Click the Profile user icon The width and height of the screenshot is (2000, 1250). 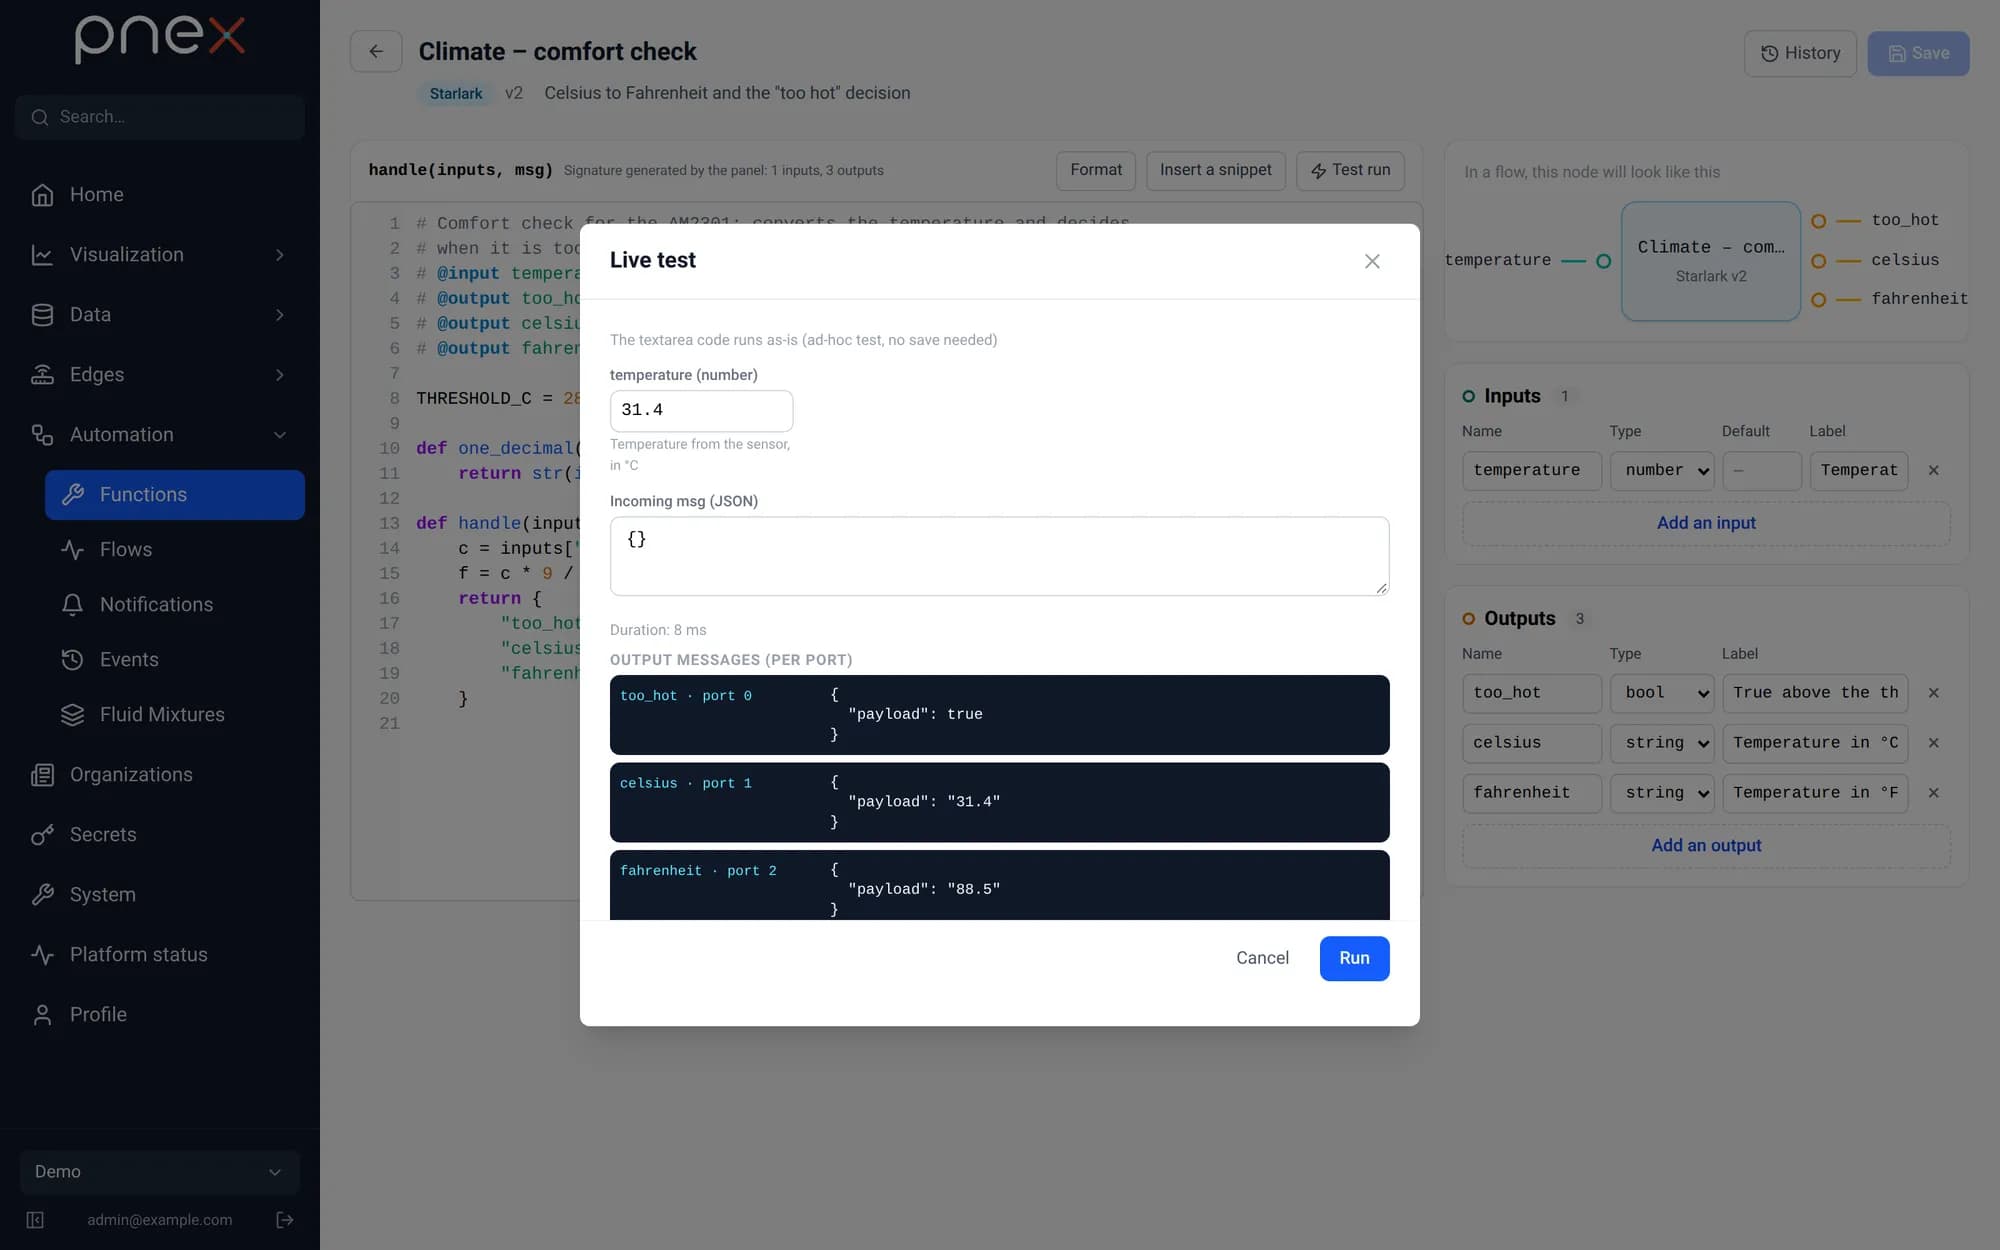[x=42, y=1015]
